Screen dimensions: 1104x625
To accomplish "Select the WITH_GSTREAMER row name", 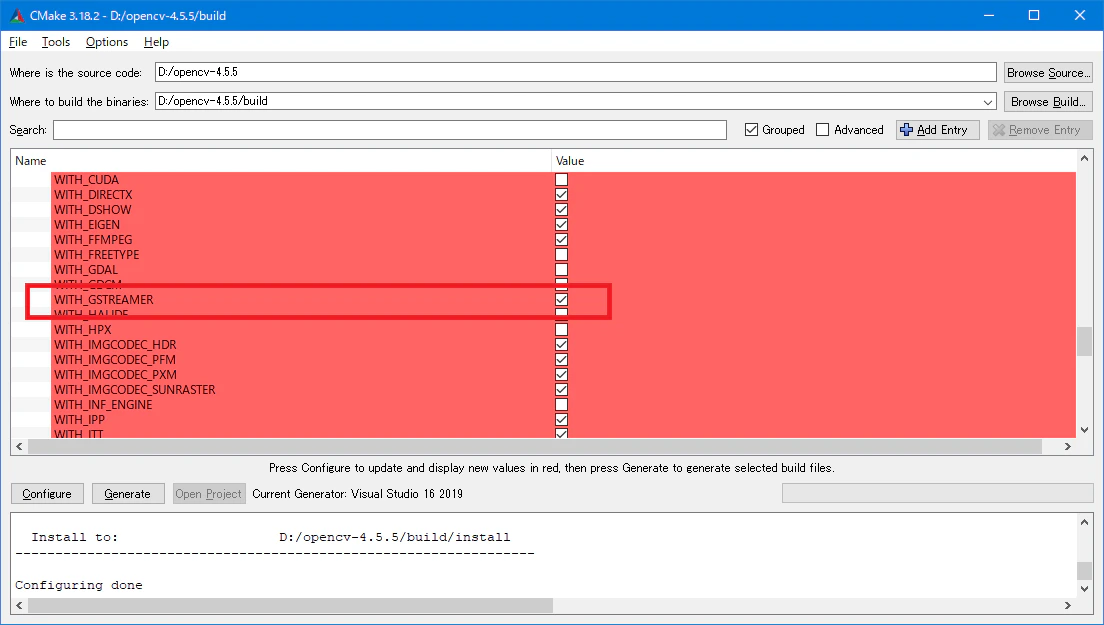I will click(104, 300).
